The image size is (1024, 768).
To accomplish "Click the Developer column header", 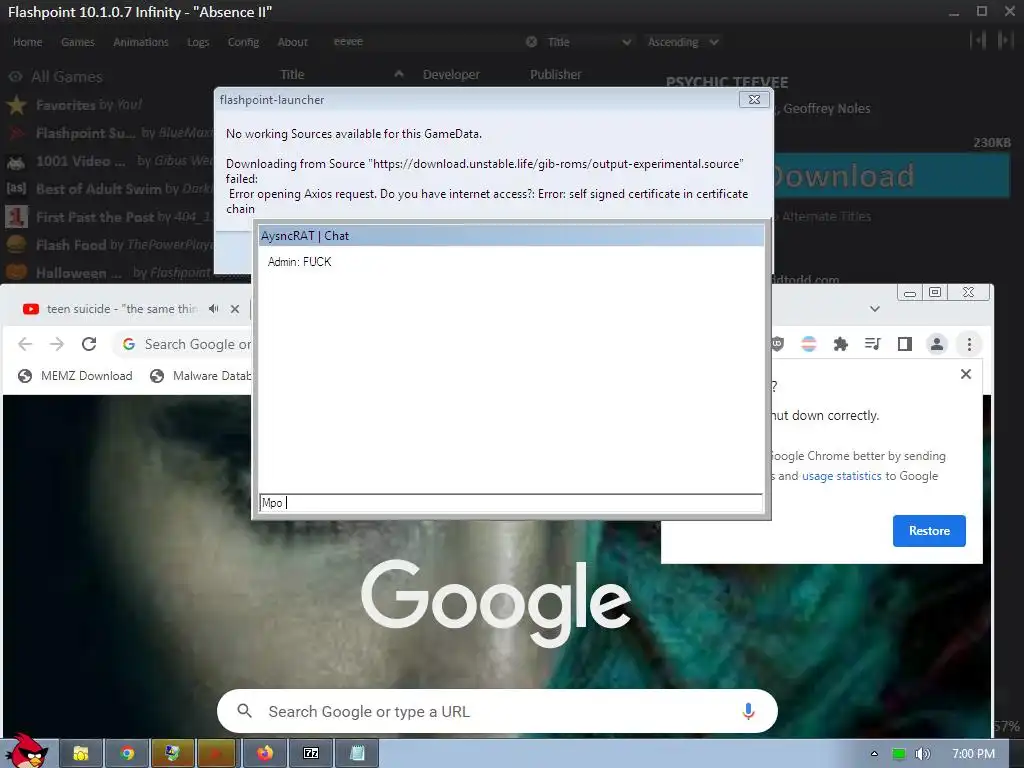I will (451, 74).
